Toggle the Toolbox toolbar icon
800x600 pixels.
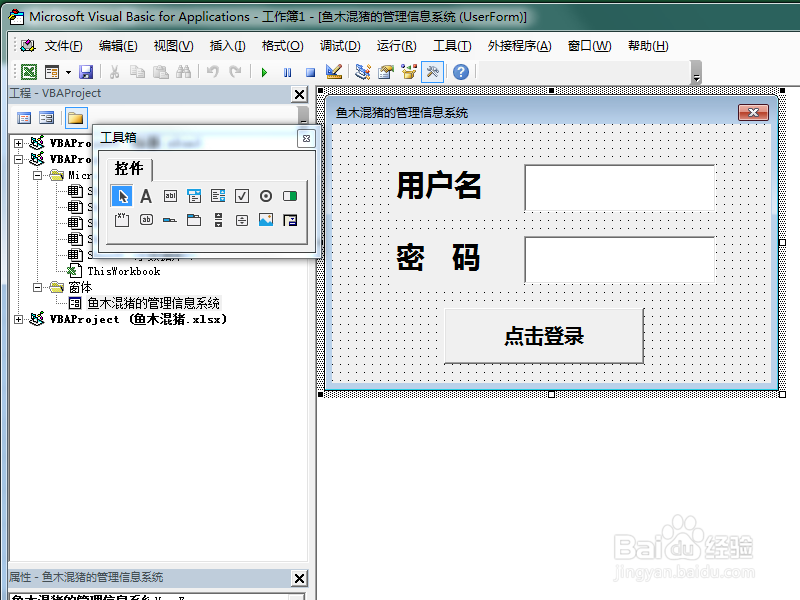click(x=432, y=72)
